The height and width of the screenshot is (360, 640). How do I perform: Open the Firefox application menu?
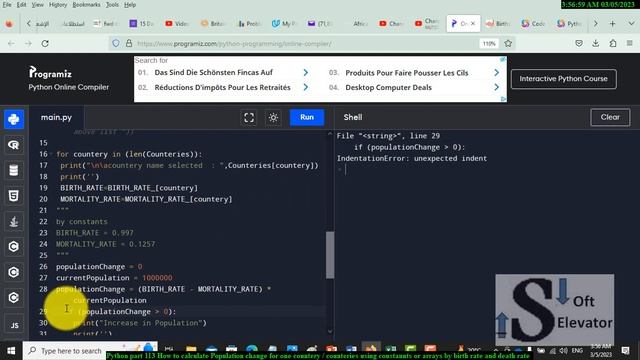coord(629,43)
